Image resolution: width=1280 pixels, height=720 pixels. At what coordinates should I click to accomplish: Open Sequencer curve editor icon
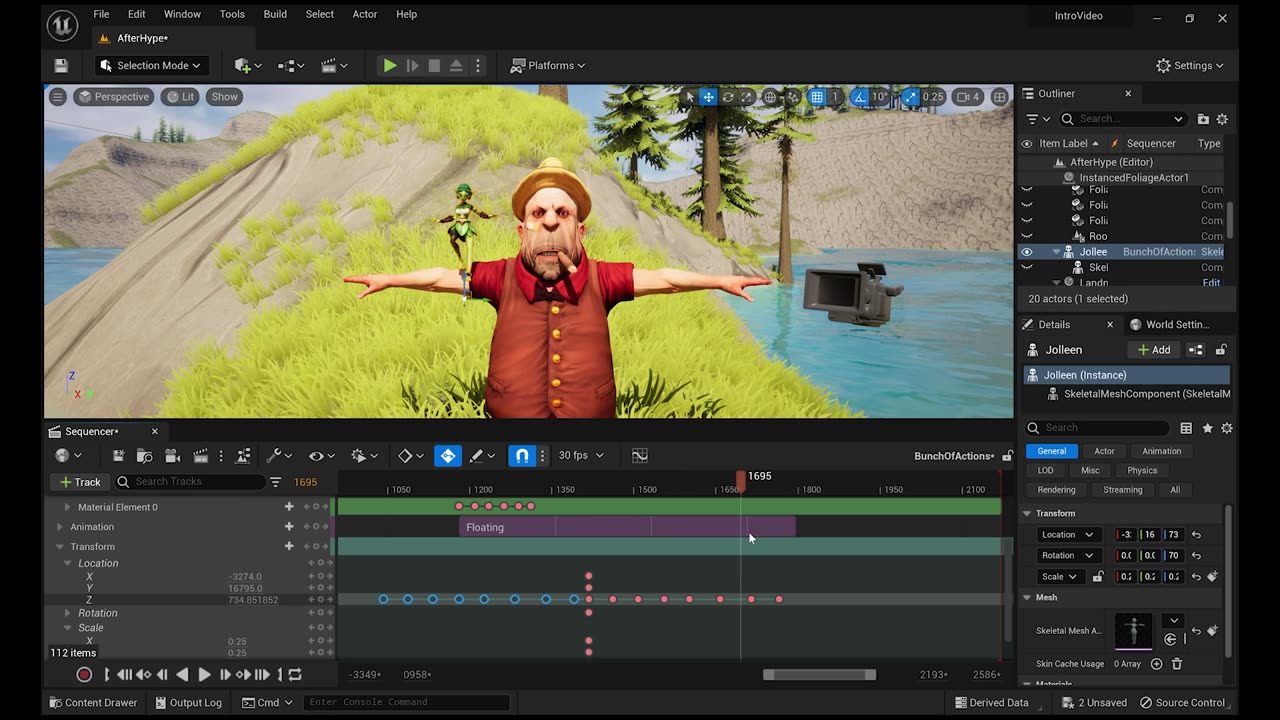pyautogui.click(x=640, y=455)
